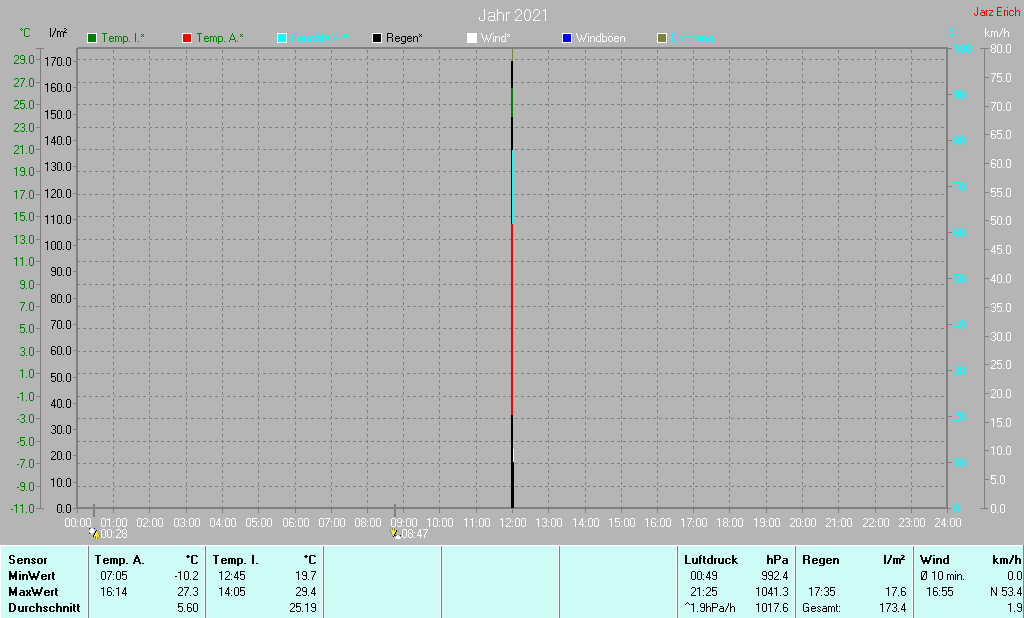
Task: Click the sunrise icon at 00:28
Action: [94, 533]
